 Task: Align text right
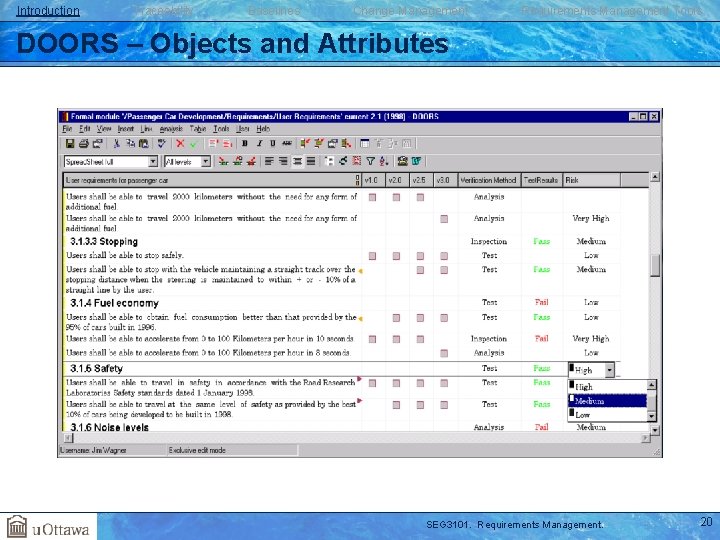[x=283, y=161]
